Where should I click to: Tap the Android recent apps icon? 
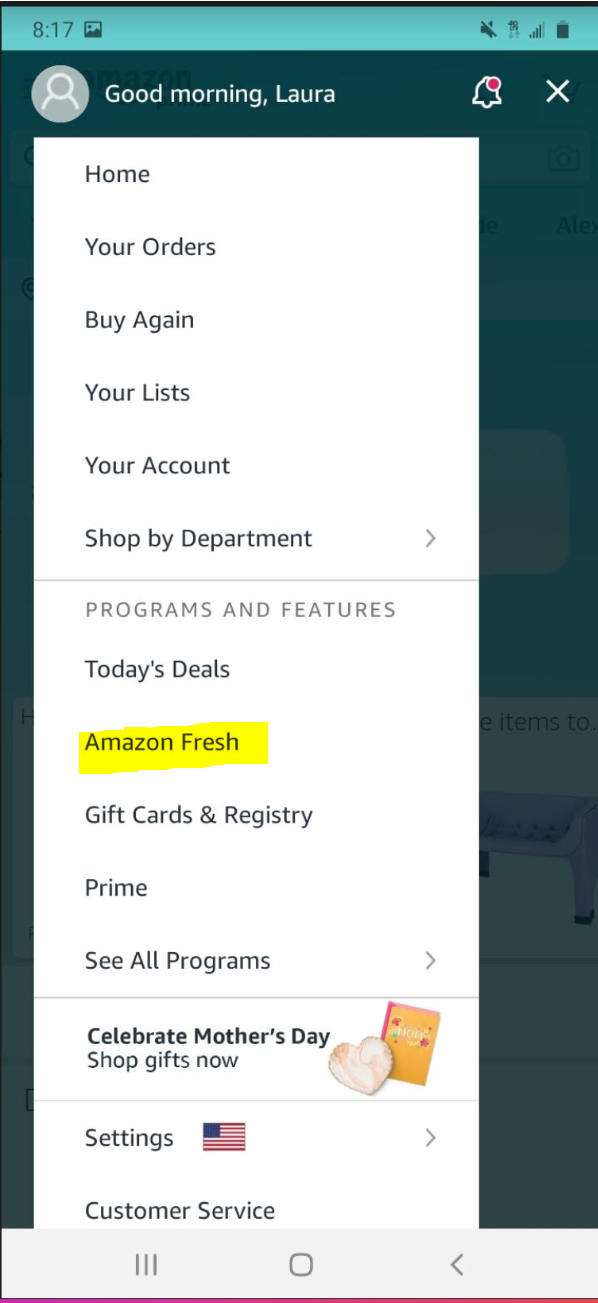(146, 1265)
